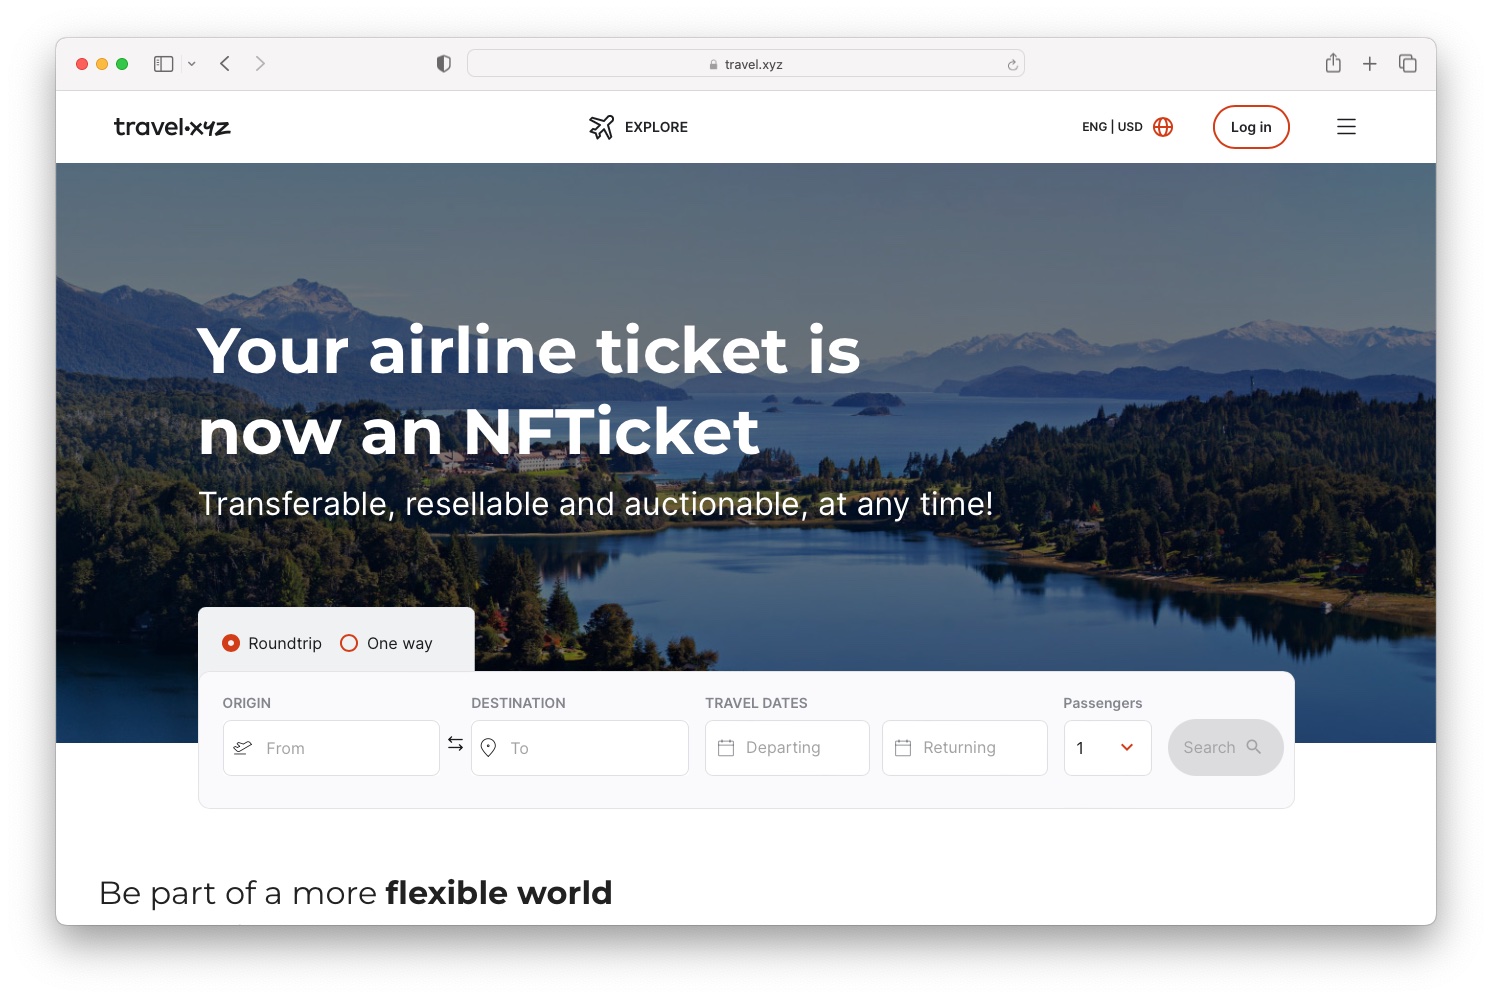Click the Search flights button
The image size is (1492, 999).
click(x=1225, y=747)
